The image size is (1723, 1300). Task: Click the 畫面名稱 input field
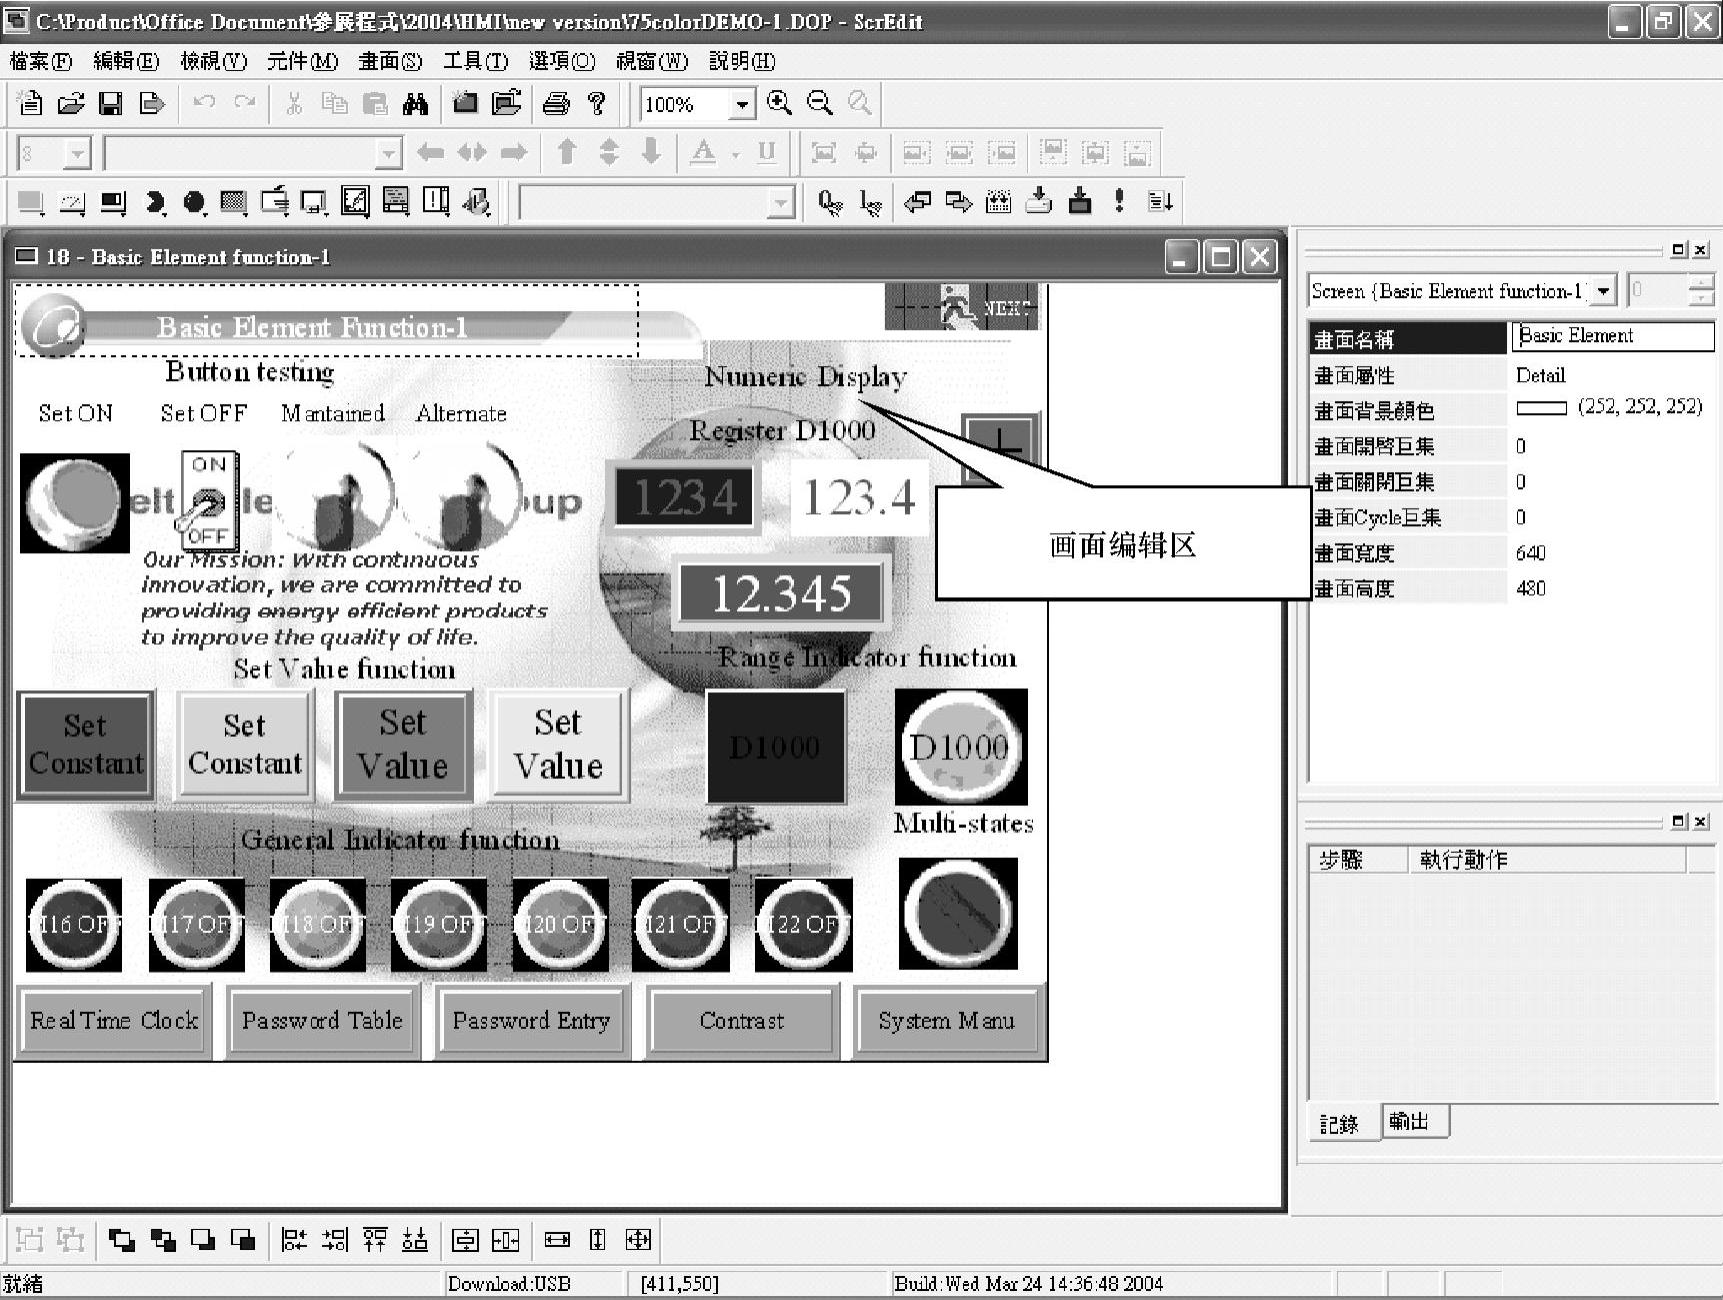[1612, 337]
